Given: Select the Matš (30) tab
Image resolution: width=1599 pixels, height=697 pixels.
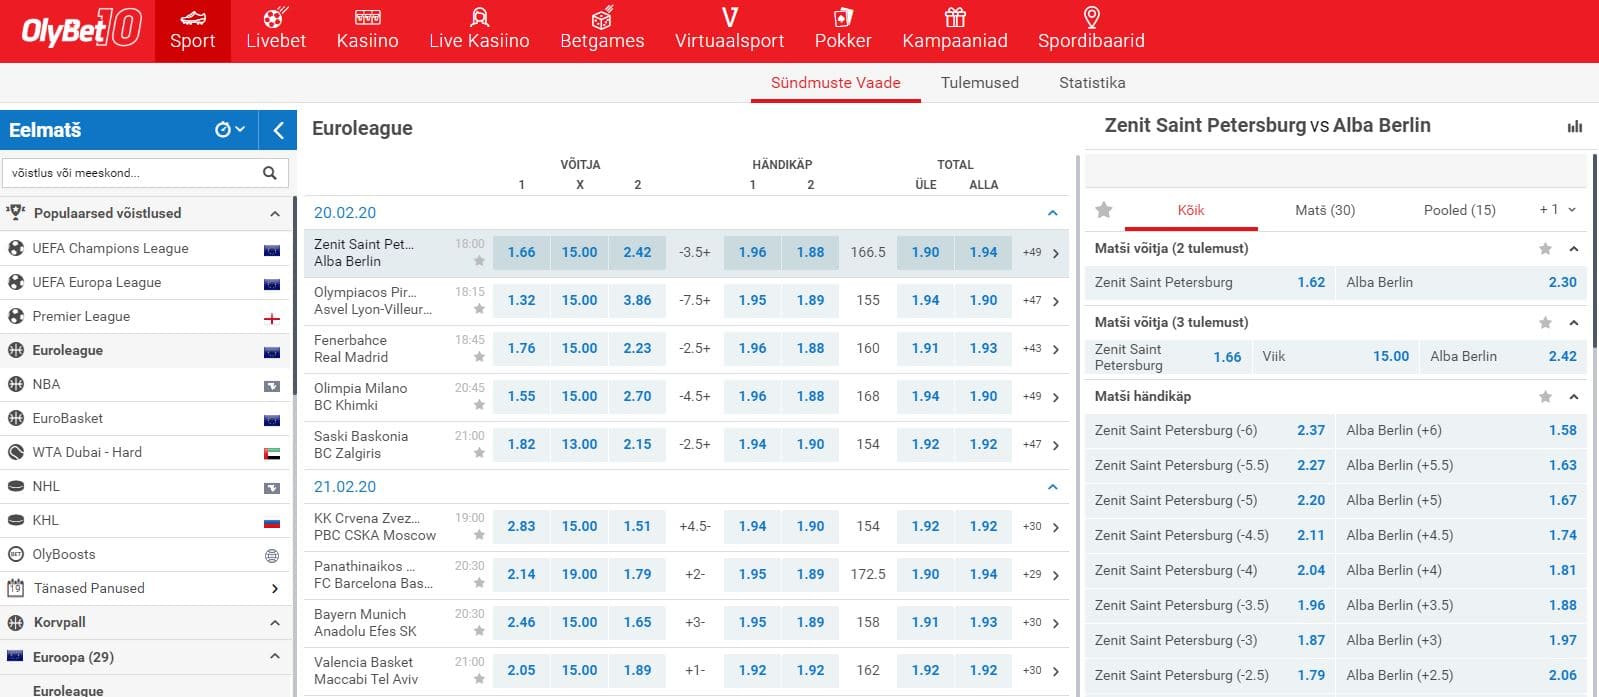Looking at the screenshot, I should click(x=1324, y=210).
